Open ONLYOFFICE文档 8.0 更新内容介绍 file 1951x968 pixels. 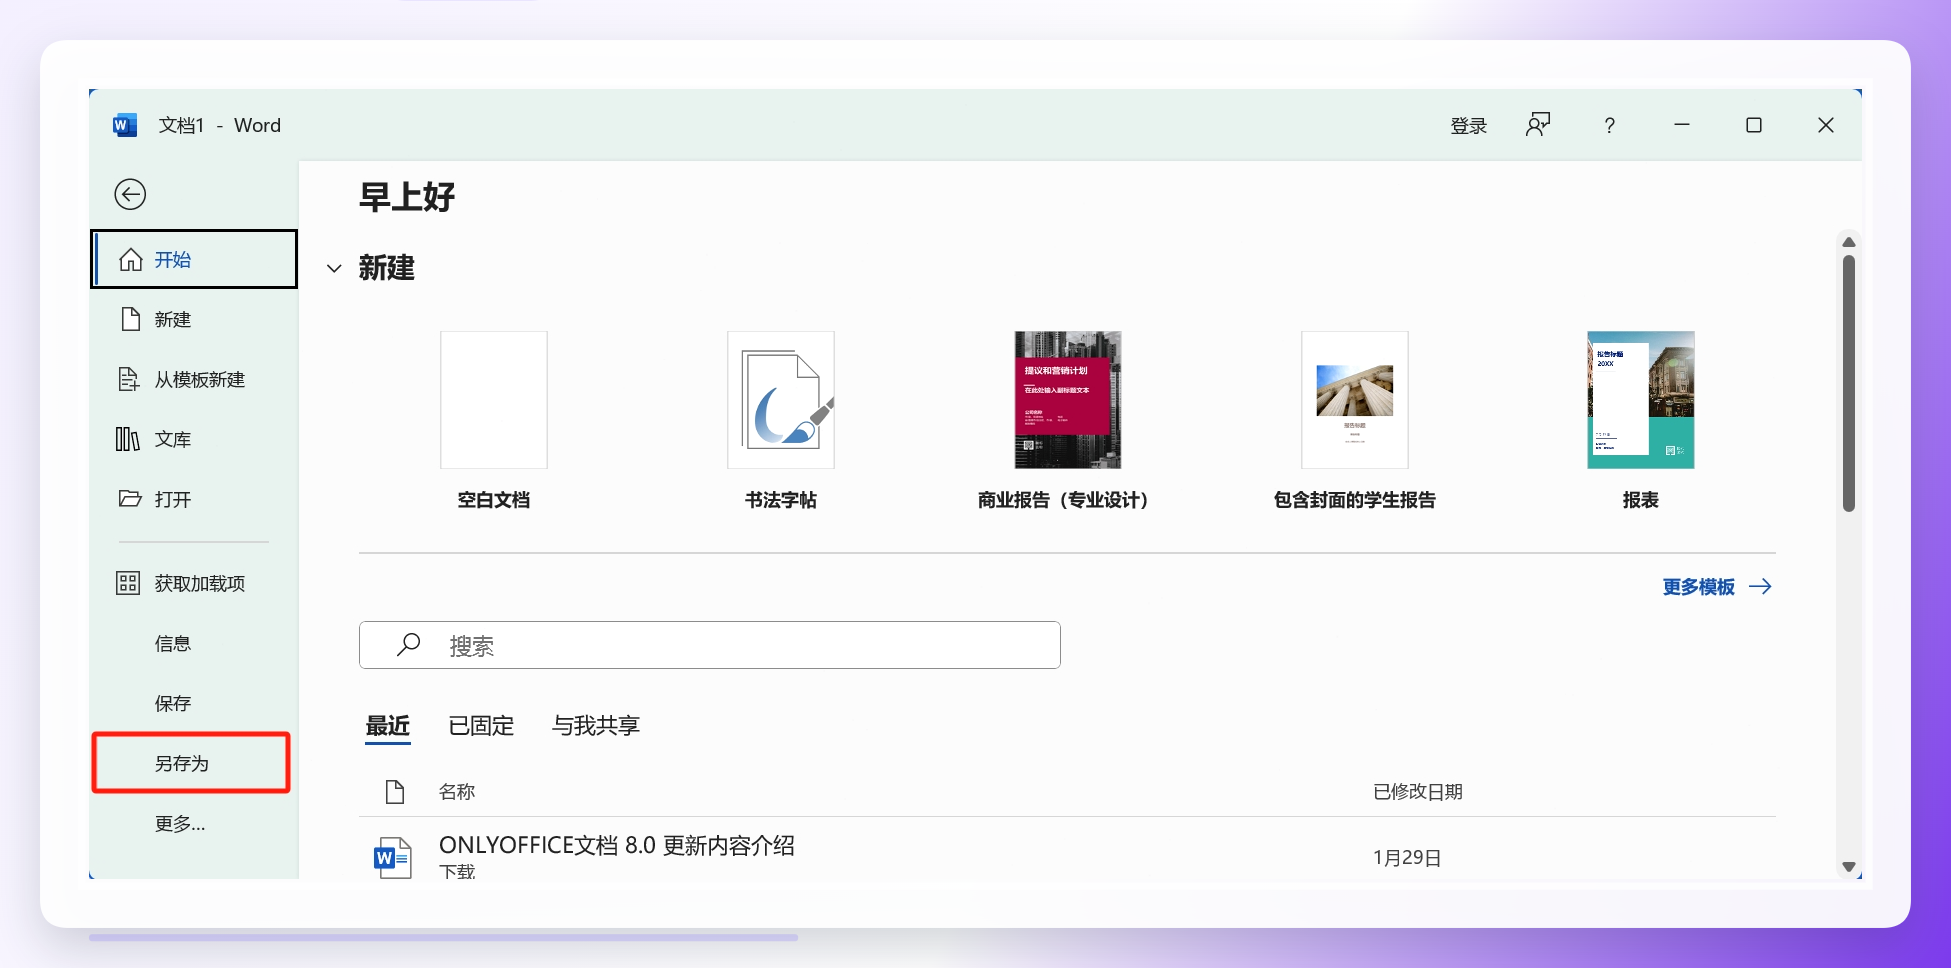[617, 846]
